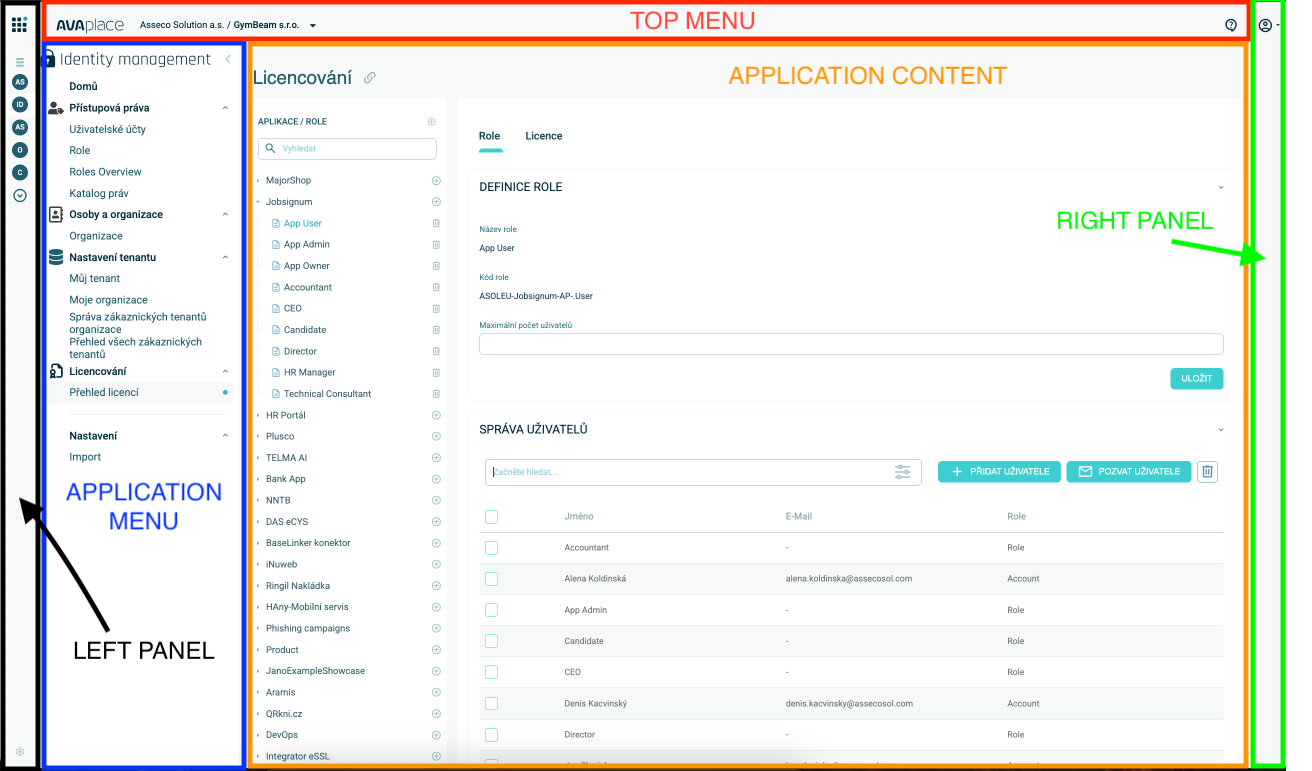Image resolution: width=1312 pixels, height=771 pixels.
Task: Check the CEO user row checkbox
Action: tap(491, 672)
